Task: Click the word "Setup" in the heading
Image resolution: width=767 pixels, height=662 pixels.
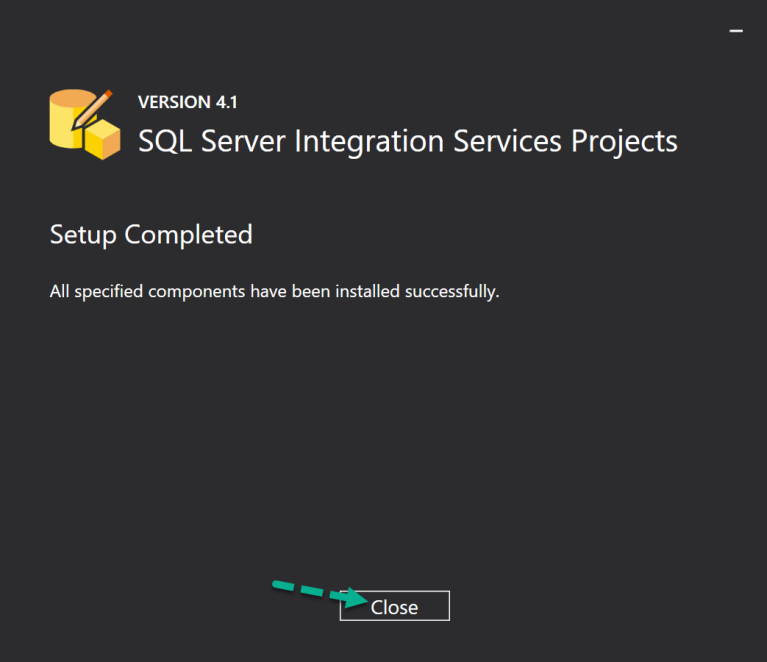Action: pos(83,235)
